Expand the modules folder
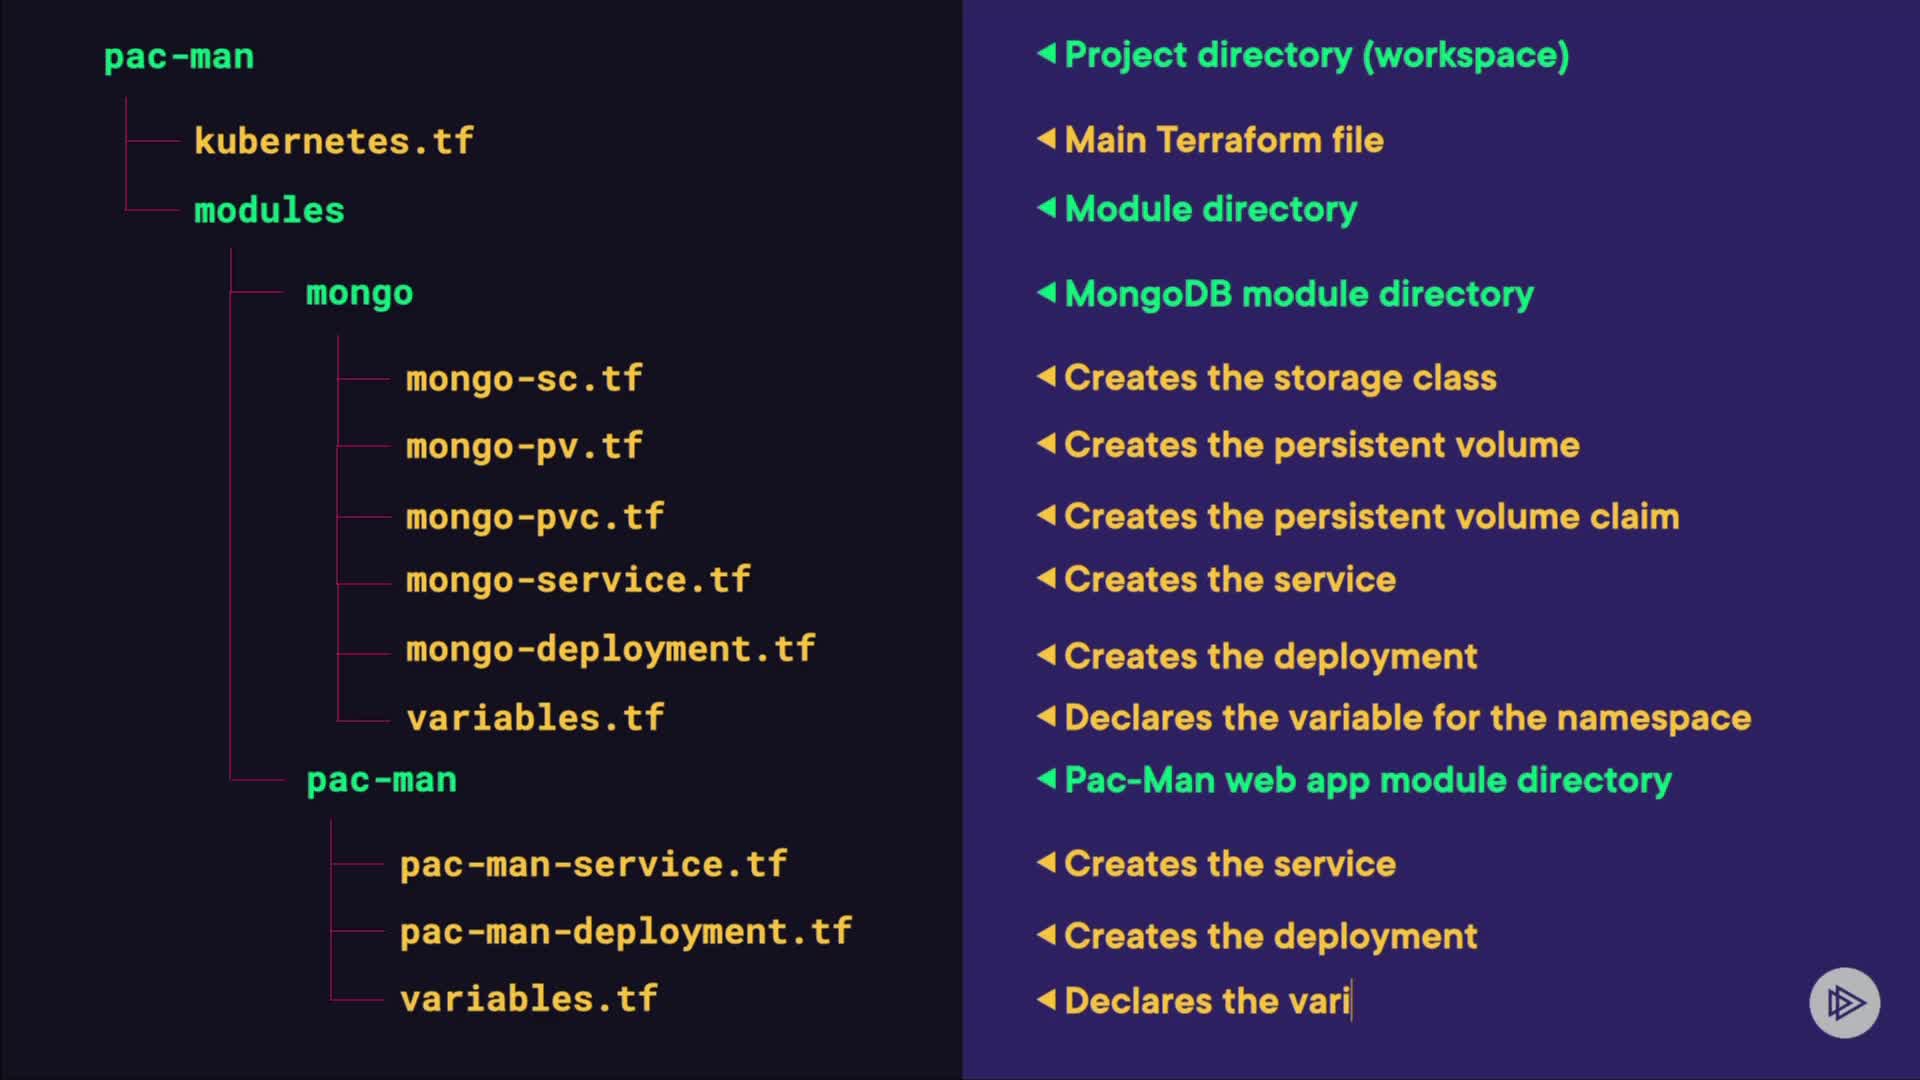 click(269, 210)
